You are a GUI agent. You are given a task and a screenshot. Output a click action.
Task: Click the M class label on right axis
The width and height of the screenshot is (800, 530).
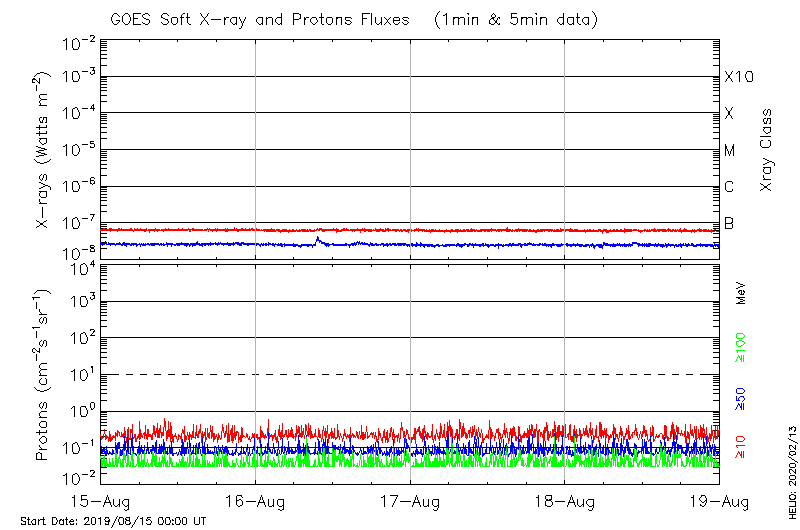730,150
